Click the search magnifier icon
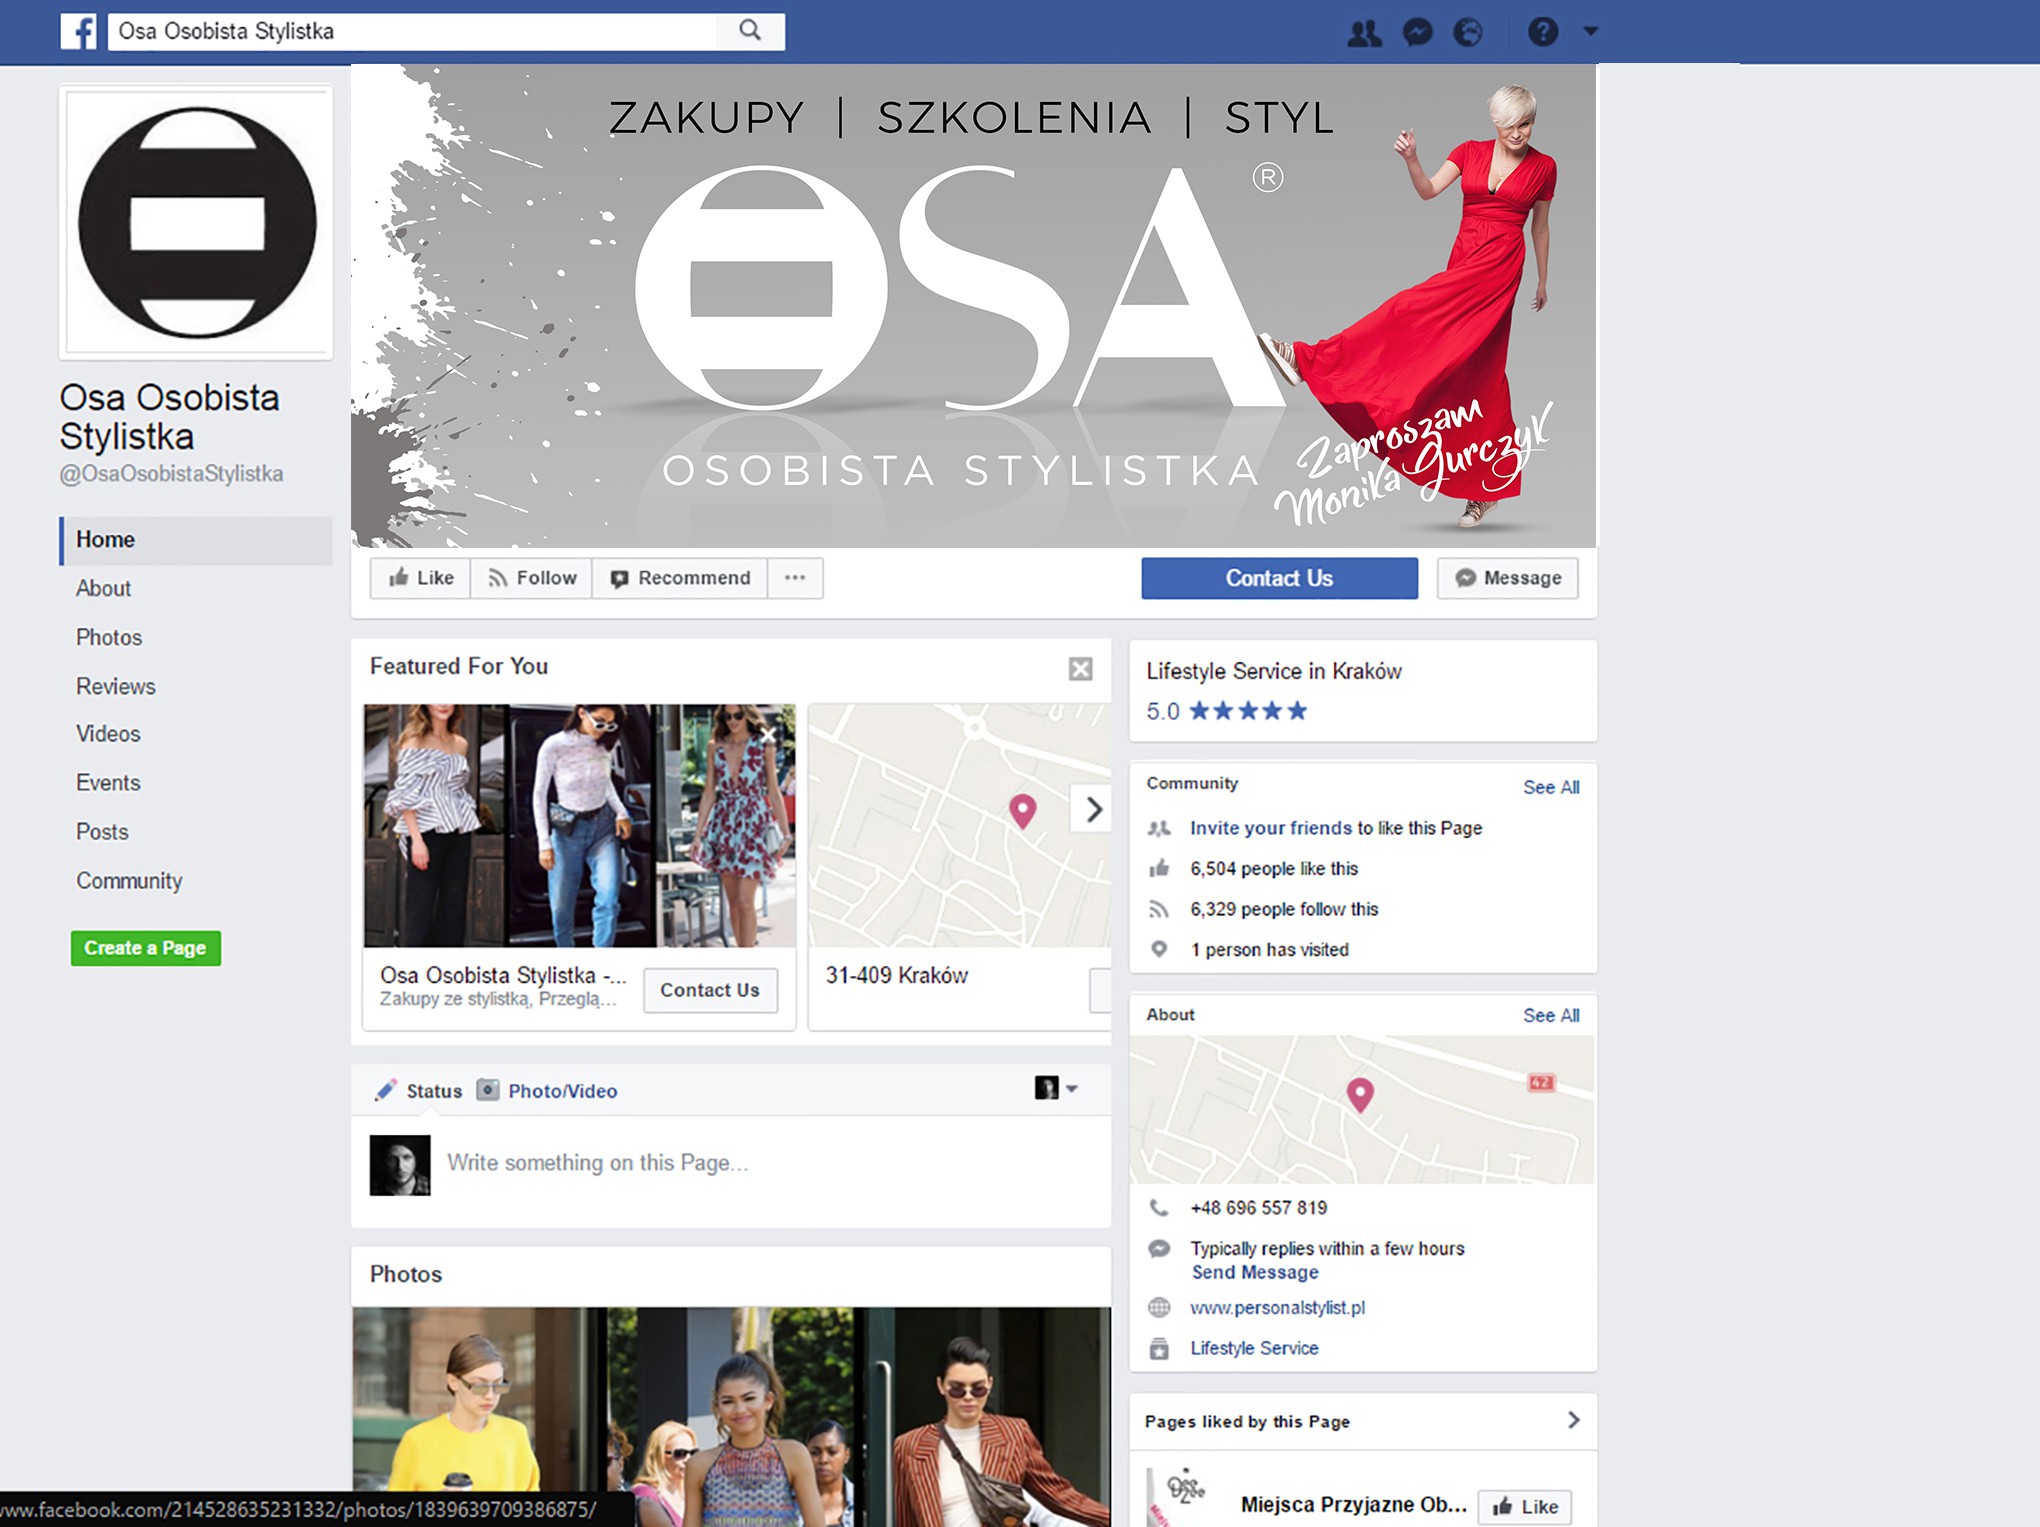Viewport: 2040px width, 1527px height. click(x=750, y=31)
